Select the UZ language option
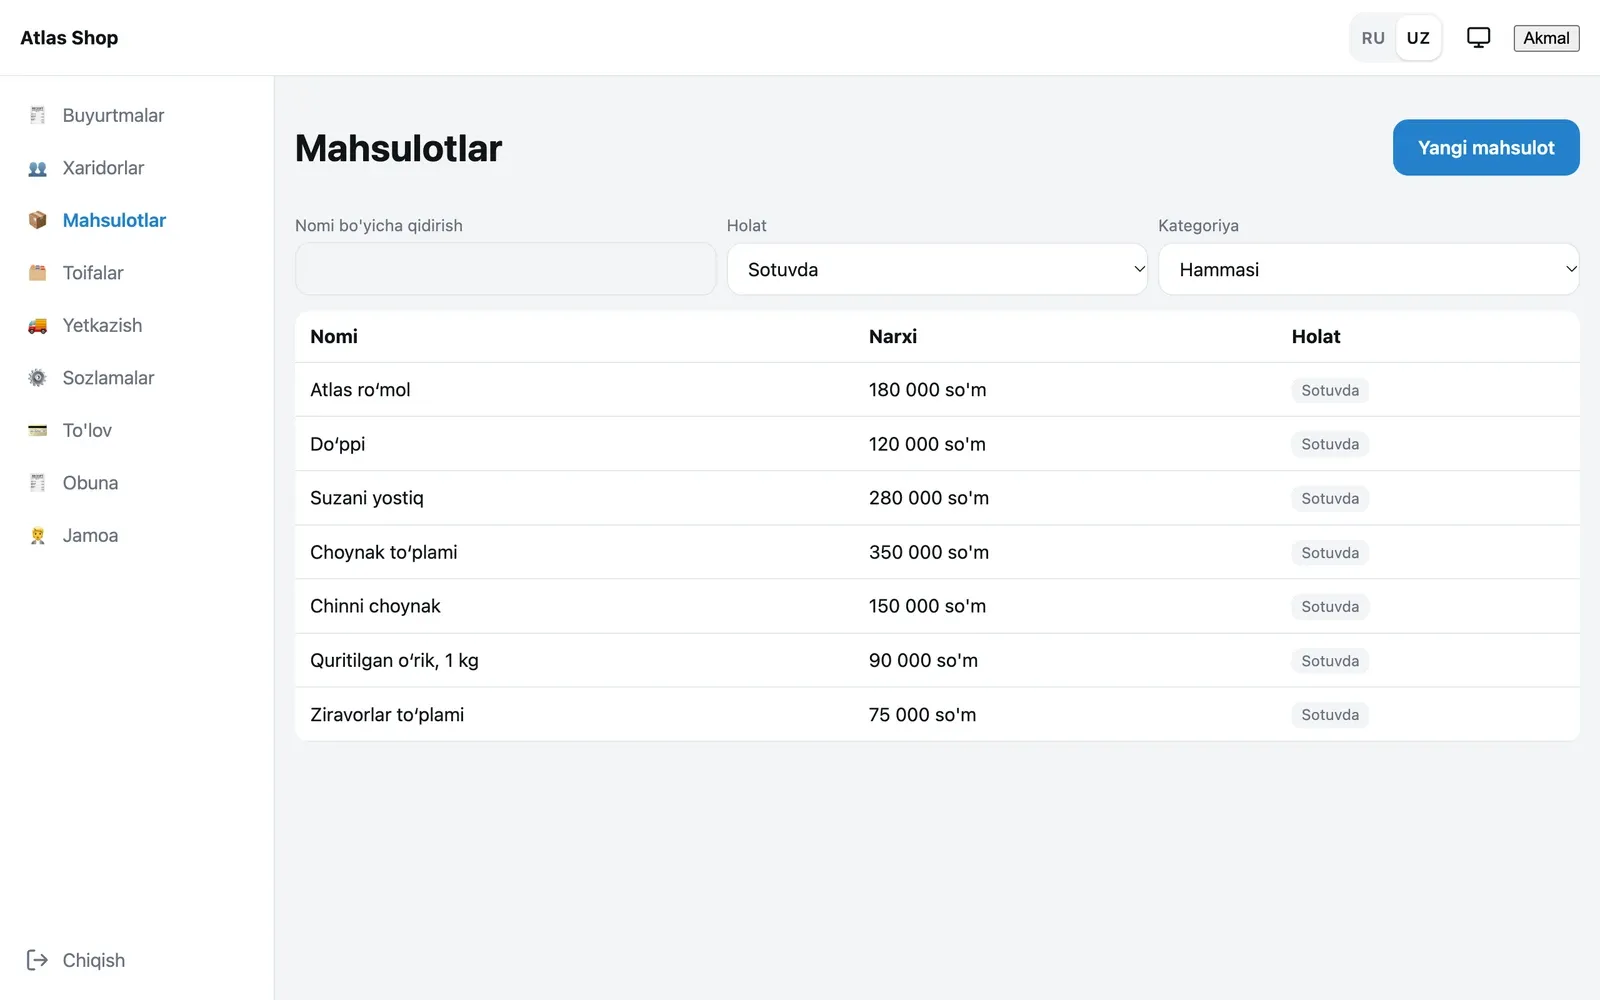1600x1000 pixels. tap(1418, 38)
